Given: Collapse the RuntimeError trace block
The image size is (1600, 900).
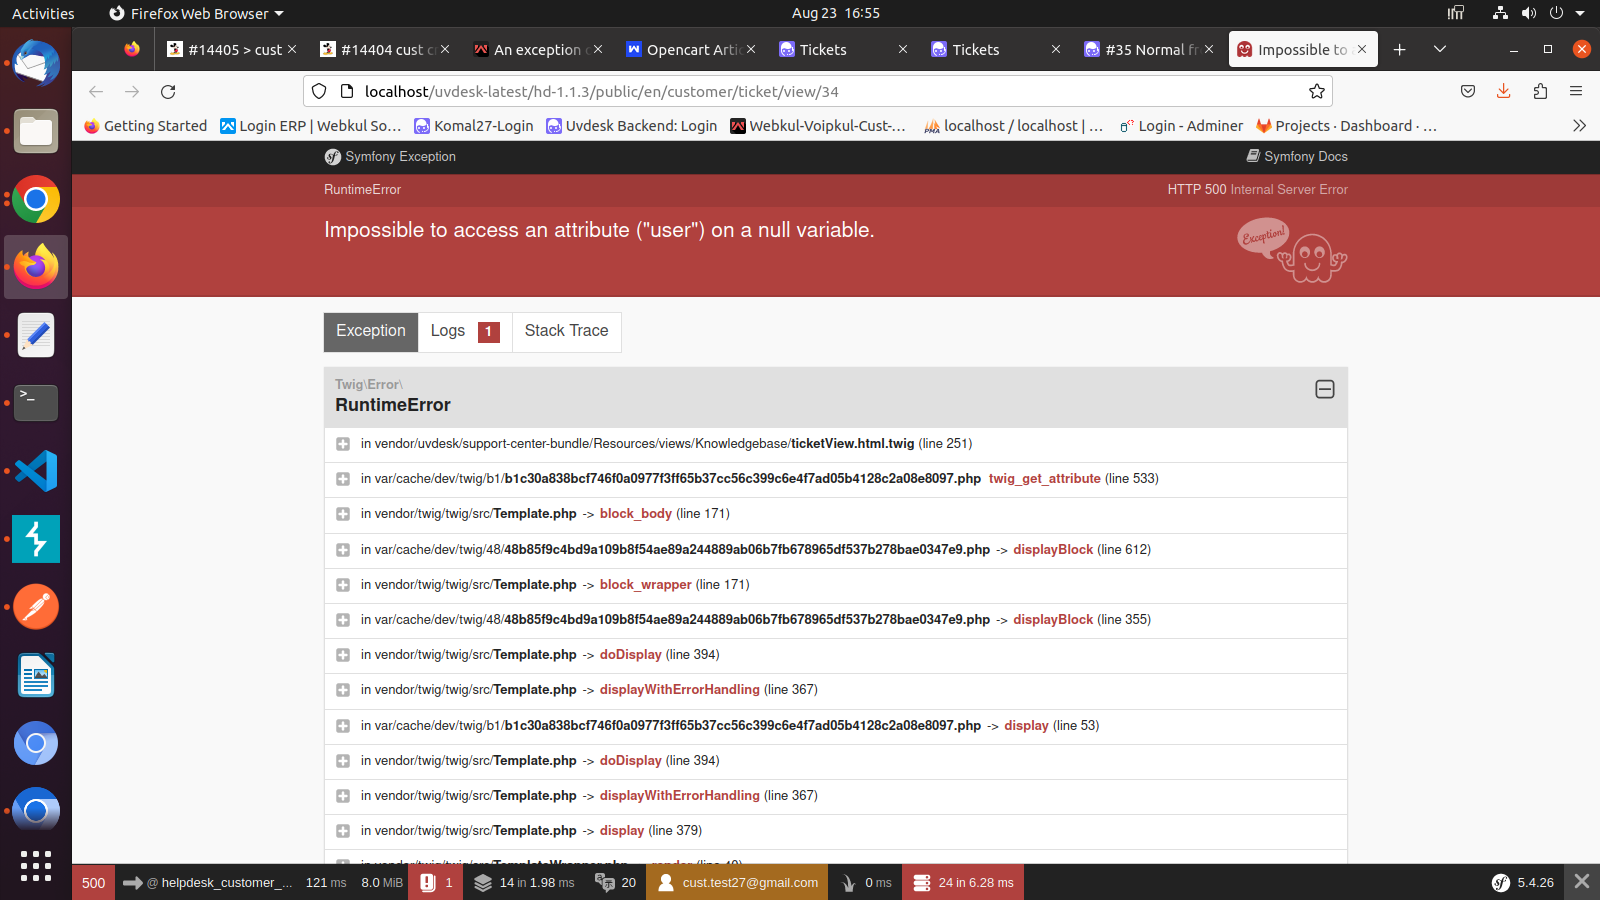Looking at the screenshot, I should click(1325, 389).
